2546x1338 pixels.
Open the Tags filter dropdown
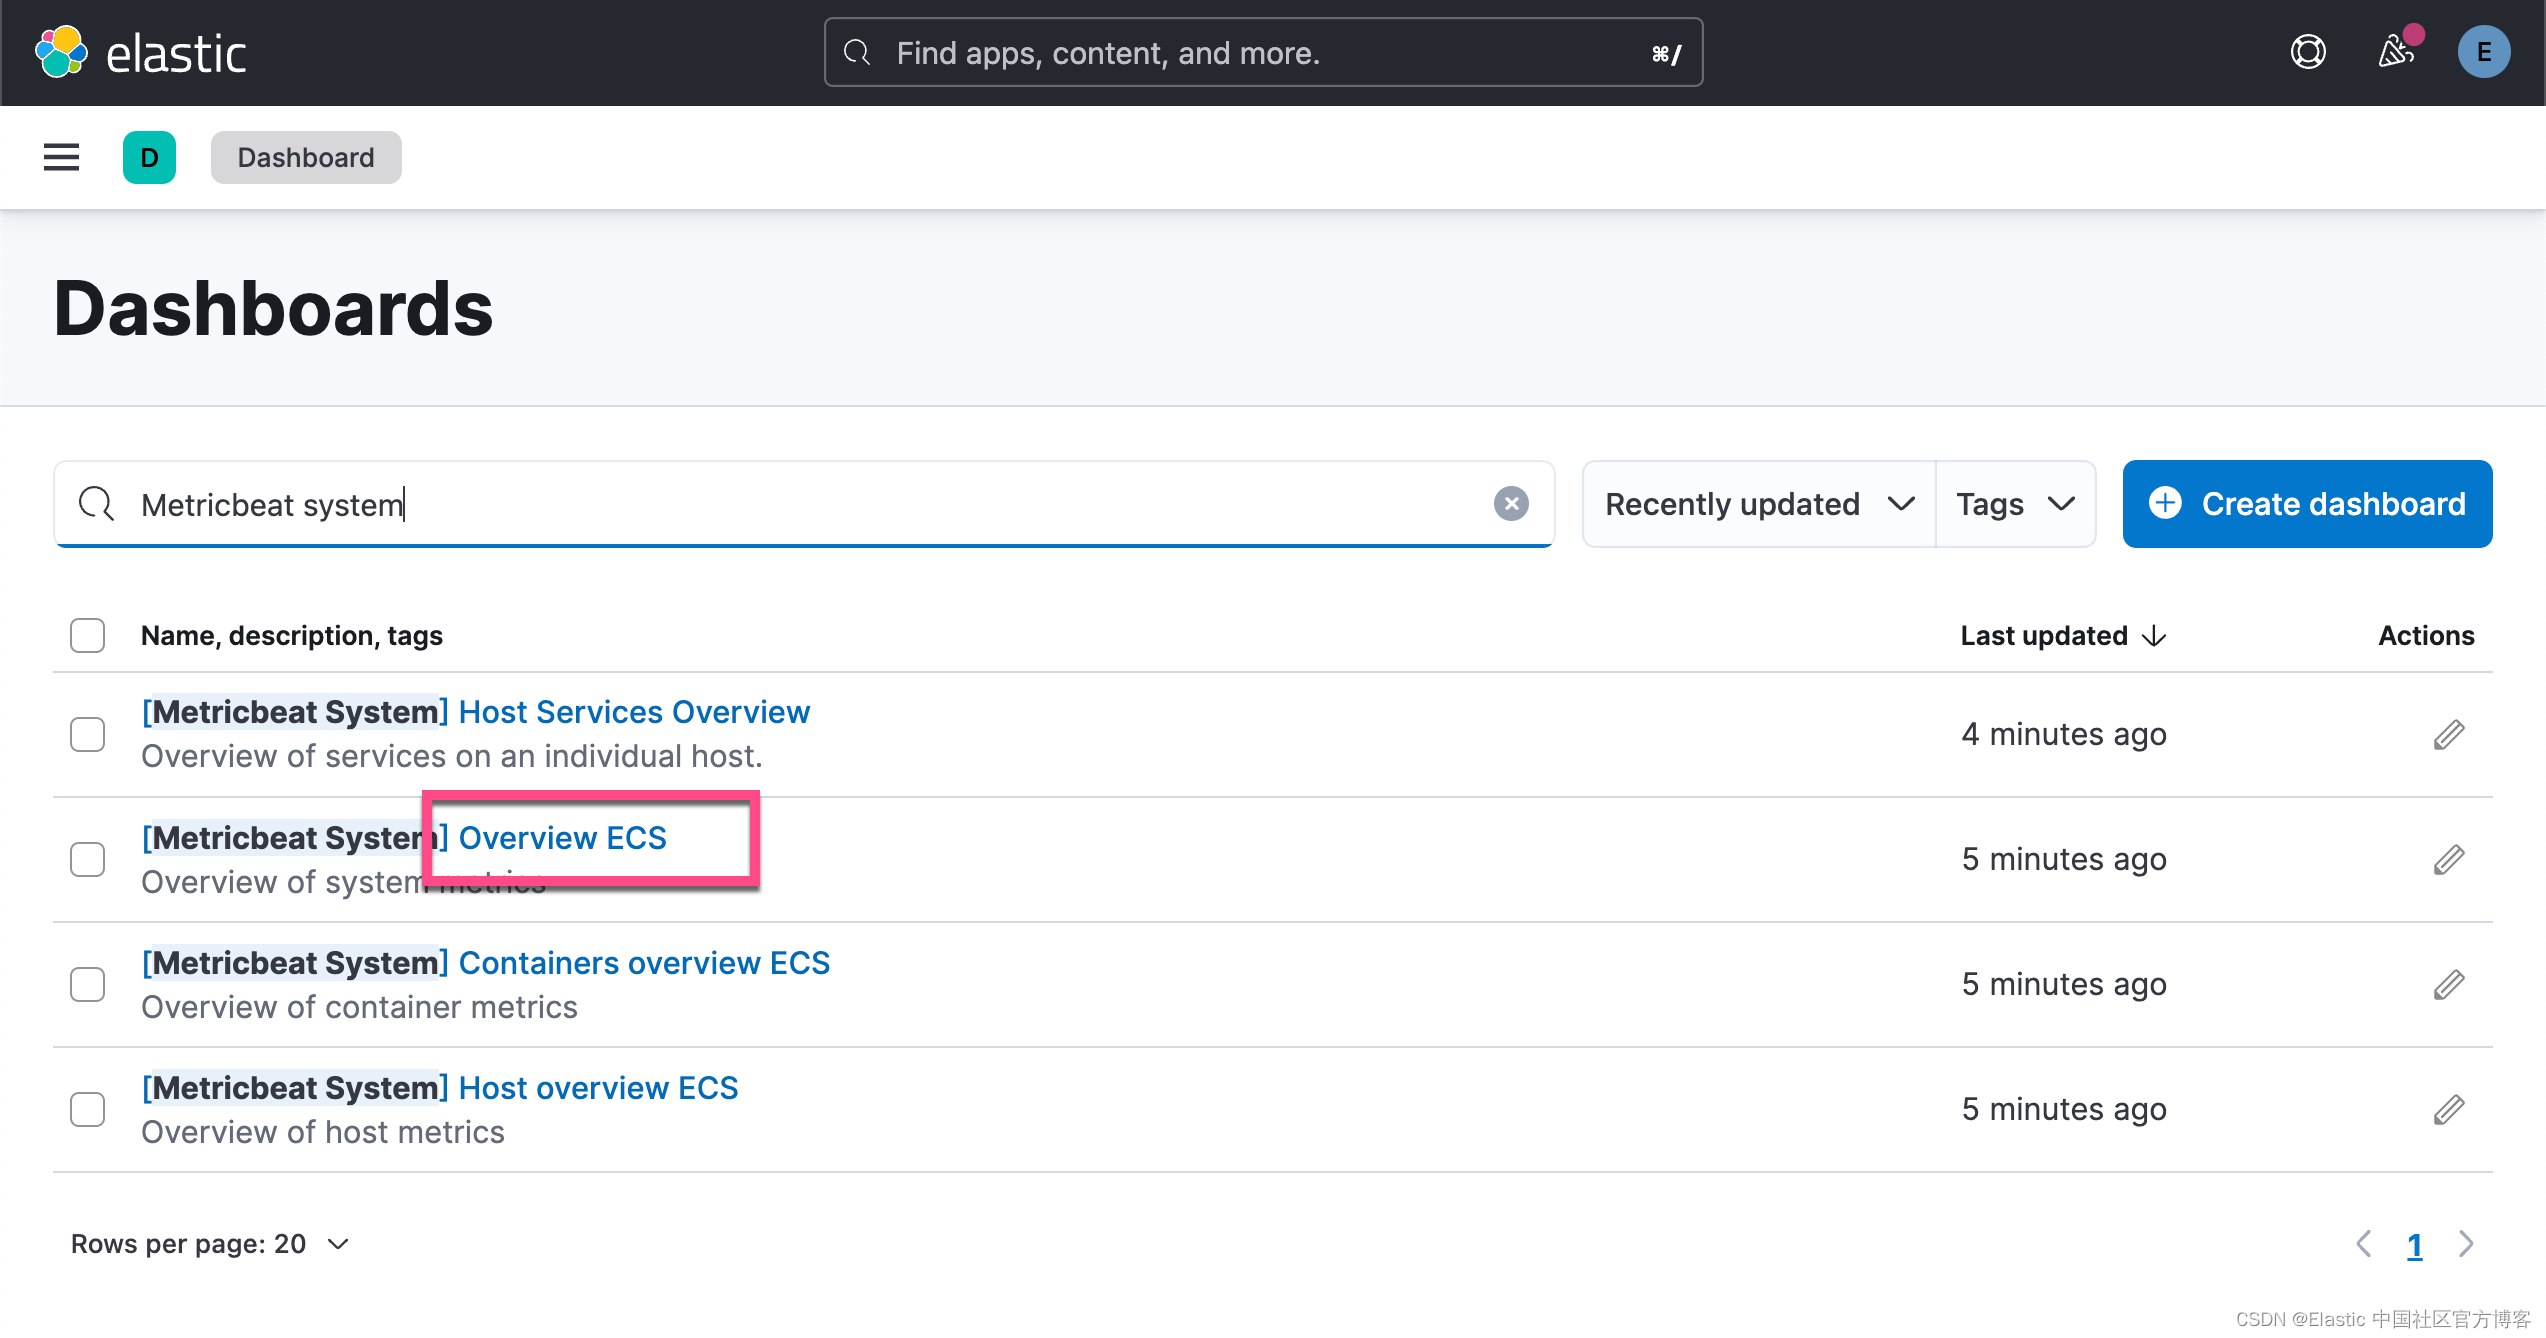pyautogui.click(x=2015, y=504)
